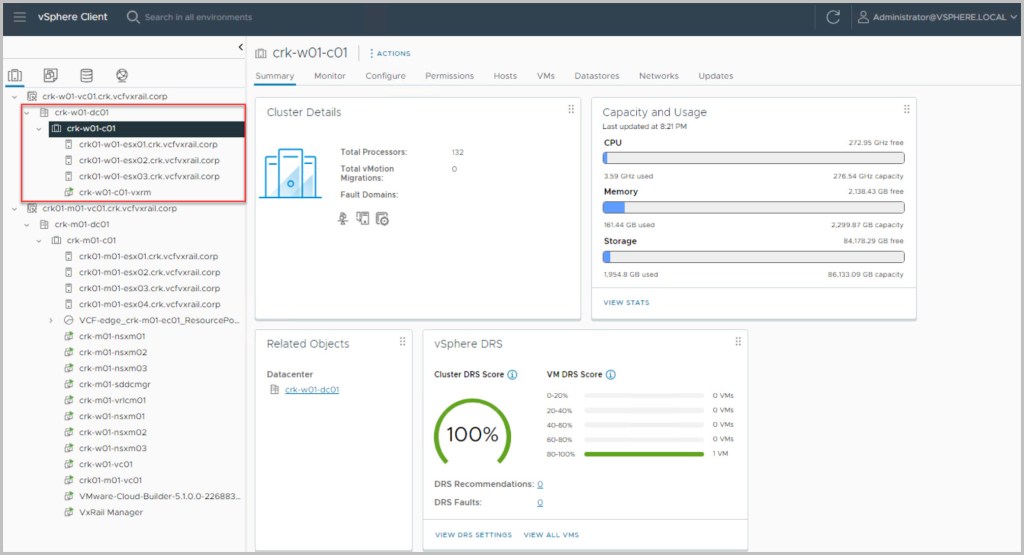Click the refresh icon in top bar

point(833,17)
